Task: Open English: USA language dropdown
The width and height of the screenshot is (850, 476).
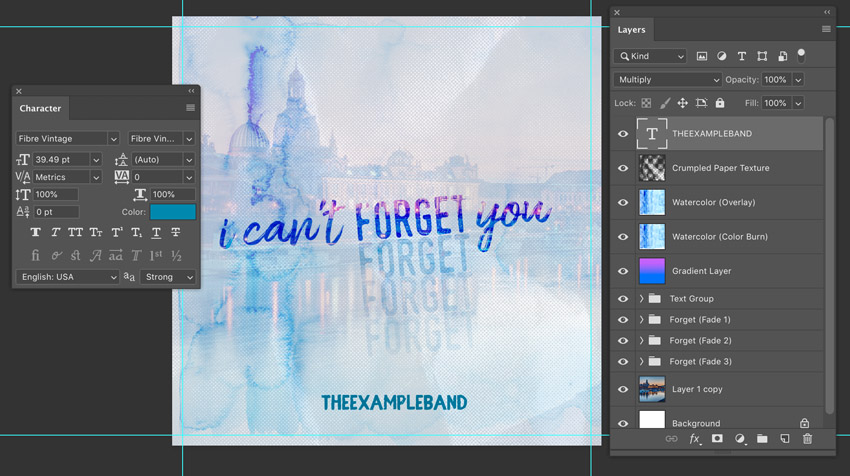Action: pyautogui.click(x=67, y=277)
